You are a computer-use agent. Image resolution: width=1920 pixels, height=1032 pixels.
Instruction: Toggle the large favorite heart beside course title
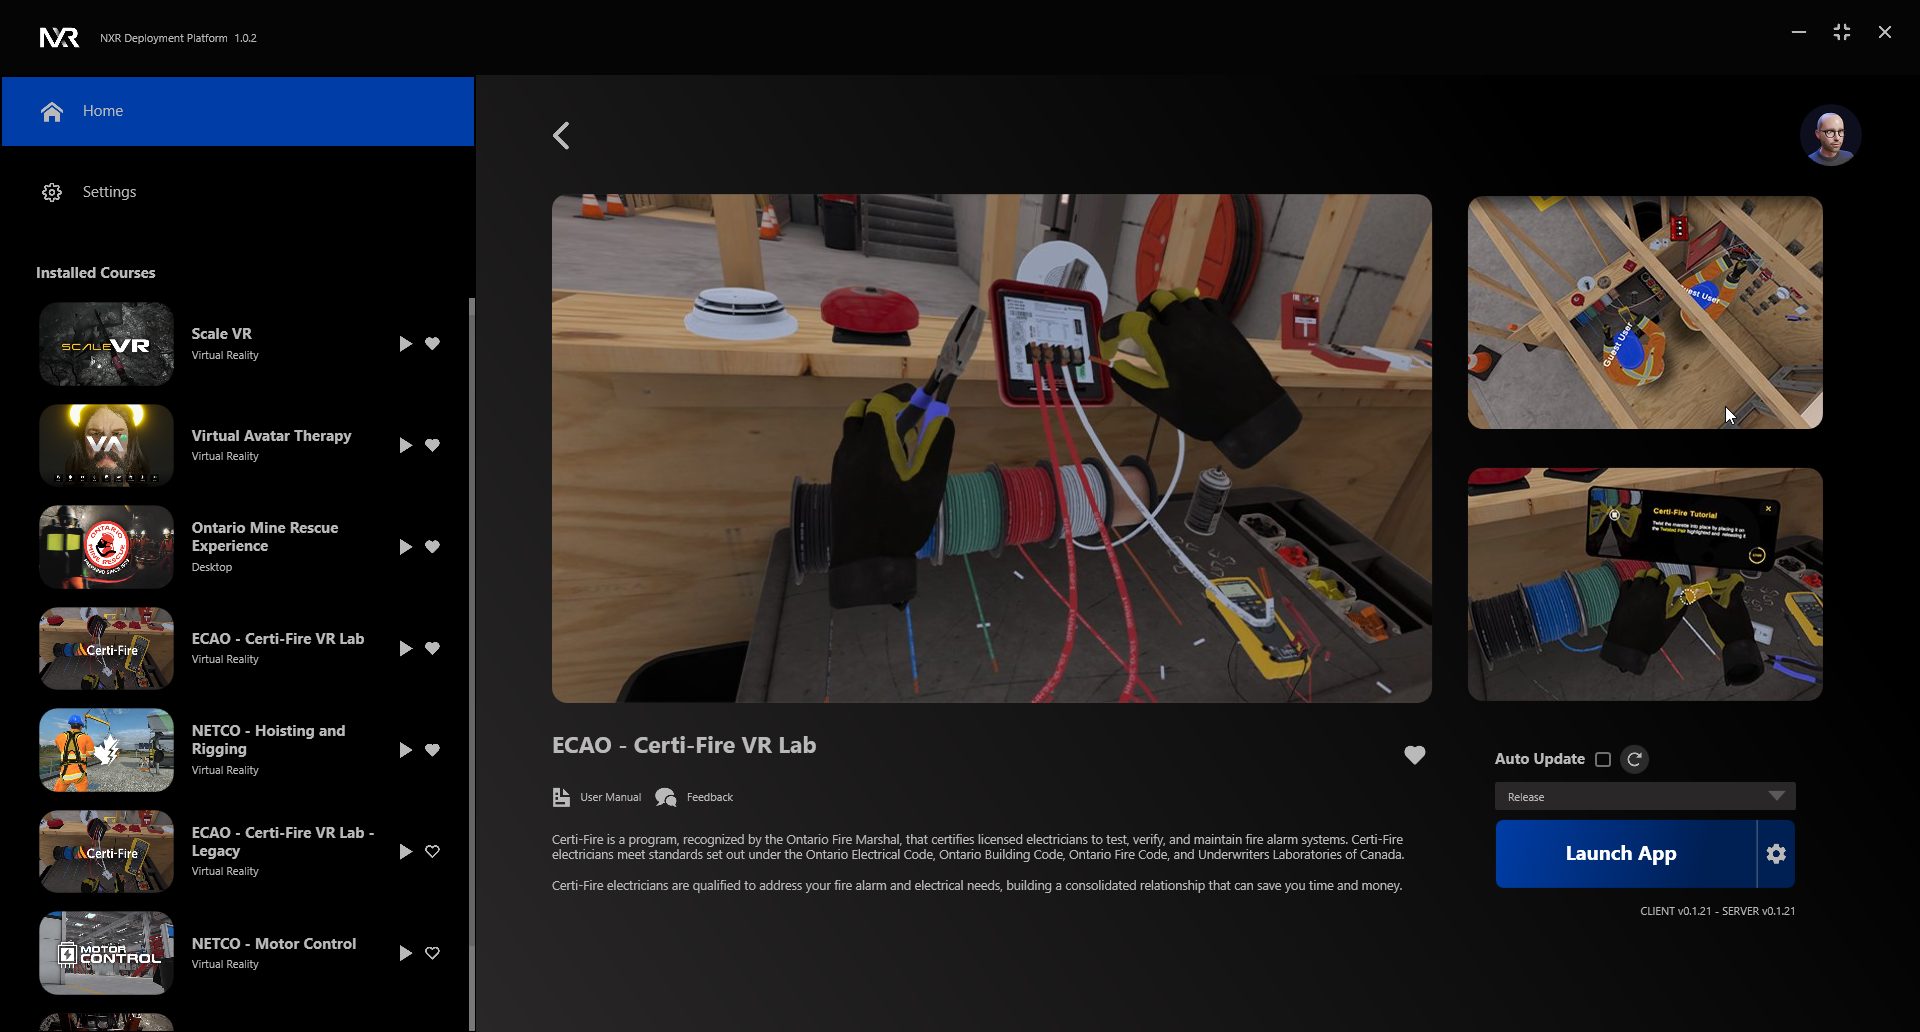[1414, 755]
